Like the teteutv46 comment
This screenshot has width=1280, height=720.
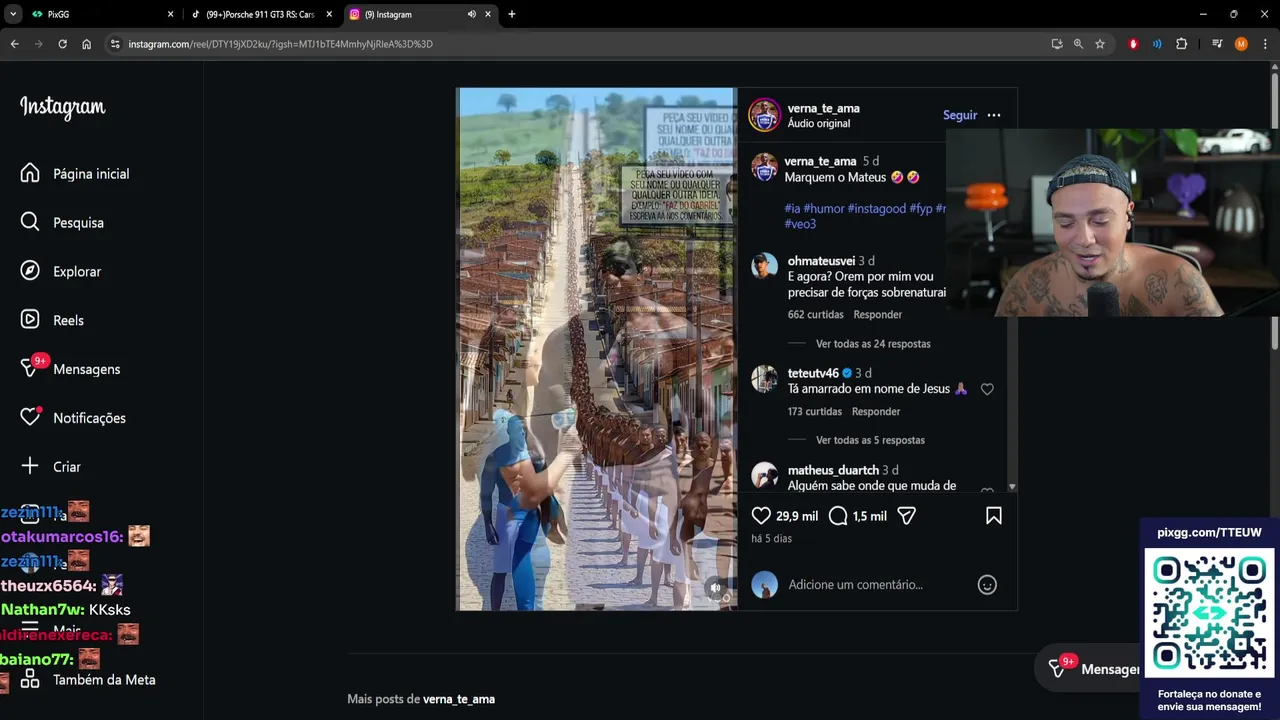click(987, 389)
